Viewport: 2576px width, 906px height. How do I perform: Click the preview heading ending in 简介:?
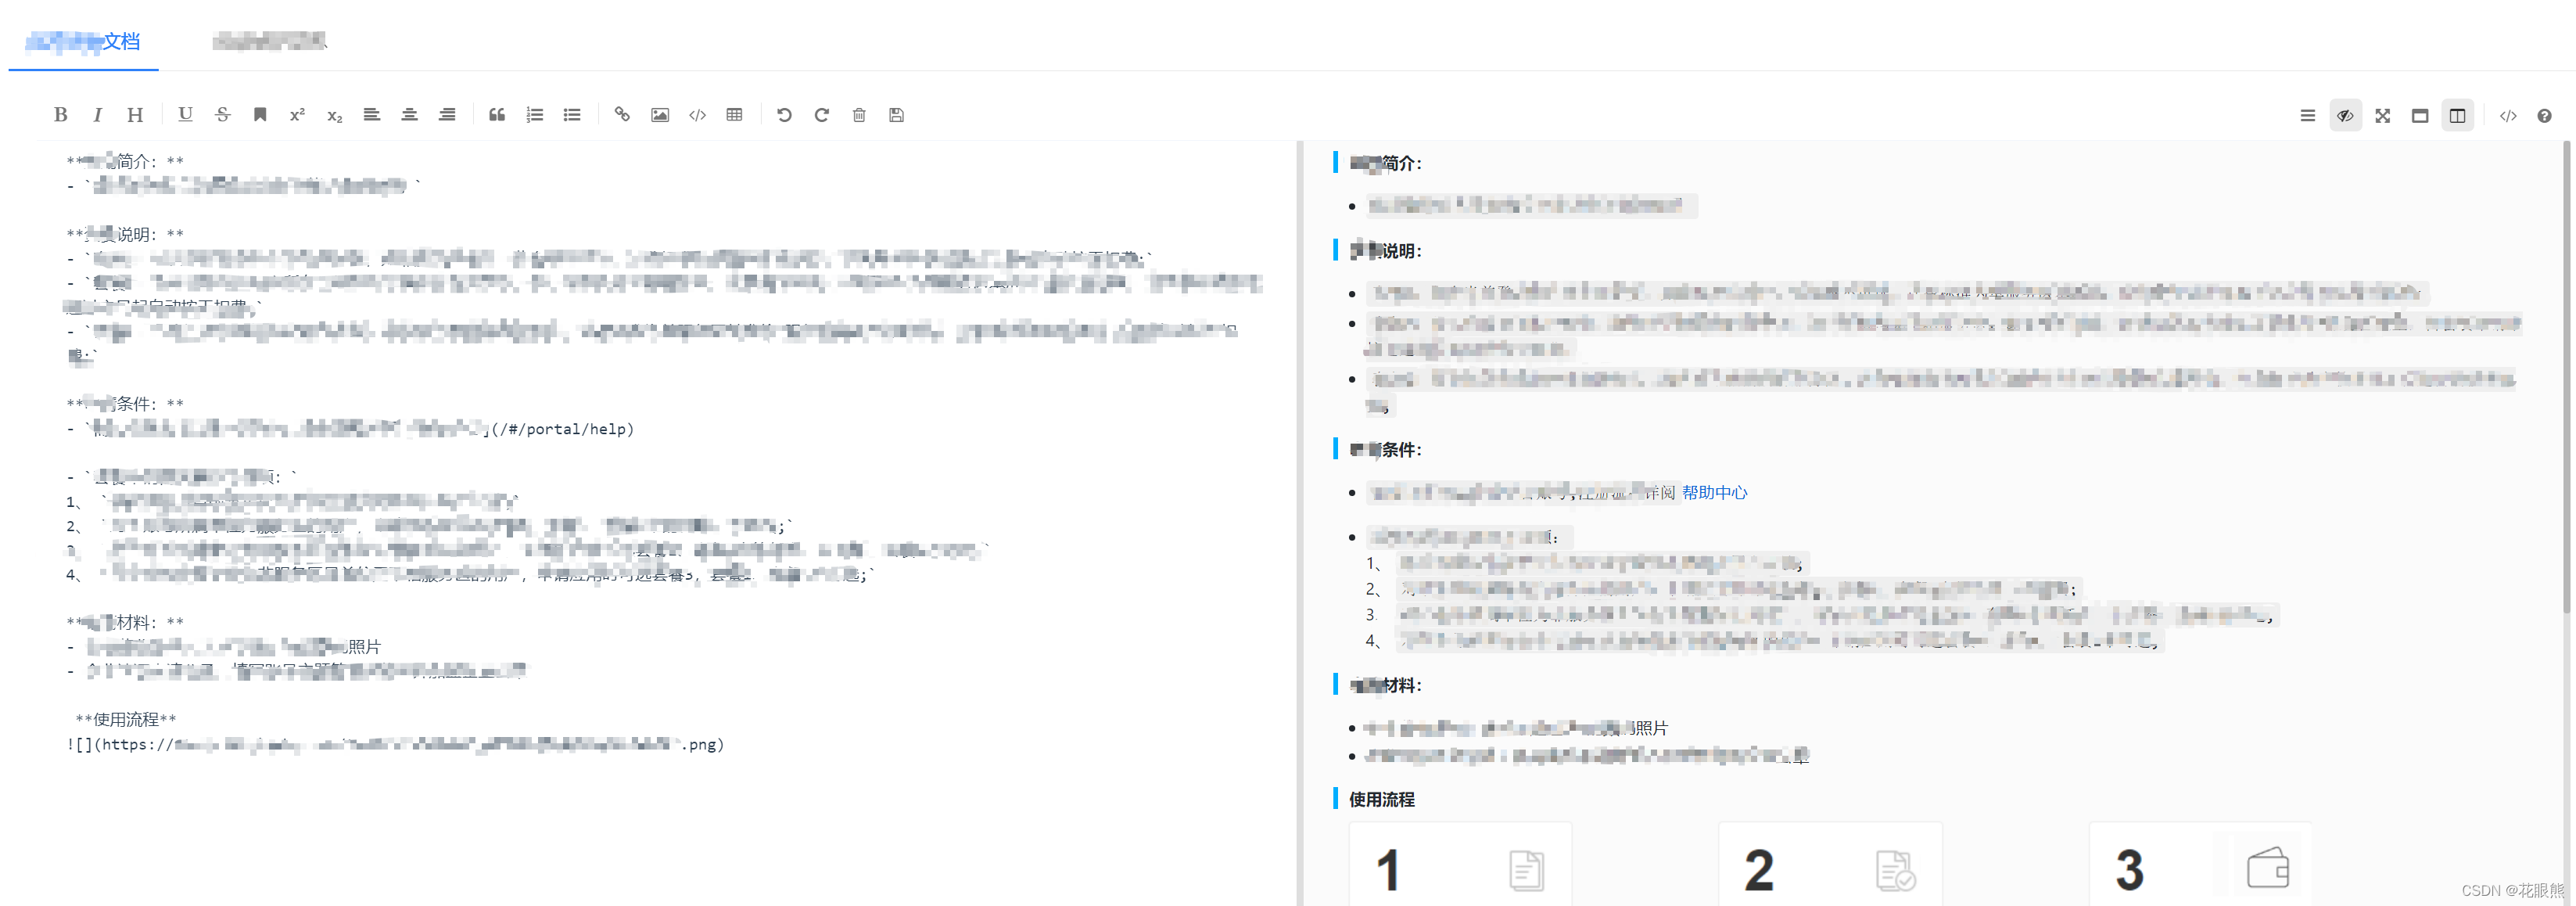1385,163
